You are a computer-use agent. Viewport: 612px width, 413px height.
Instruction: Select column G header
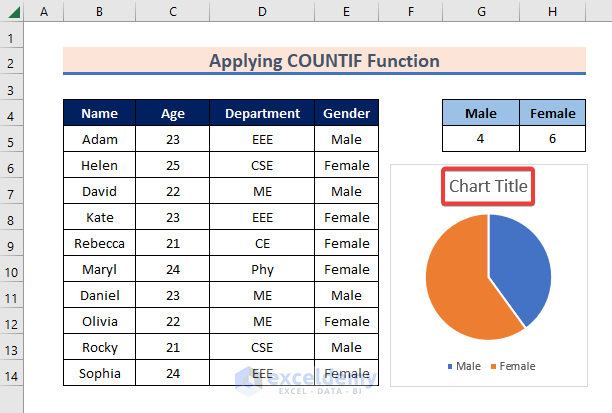click(x=481, y=11)
